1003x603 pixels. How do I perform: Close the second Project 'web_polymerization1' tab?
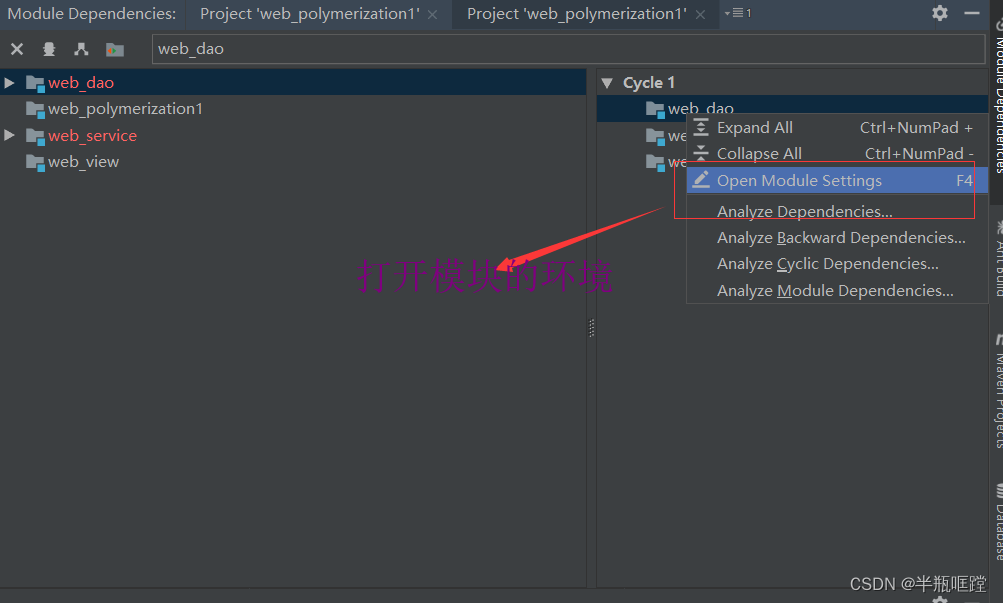coord(699,13)
